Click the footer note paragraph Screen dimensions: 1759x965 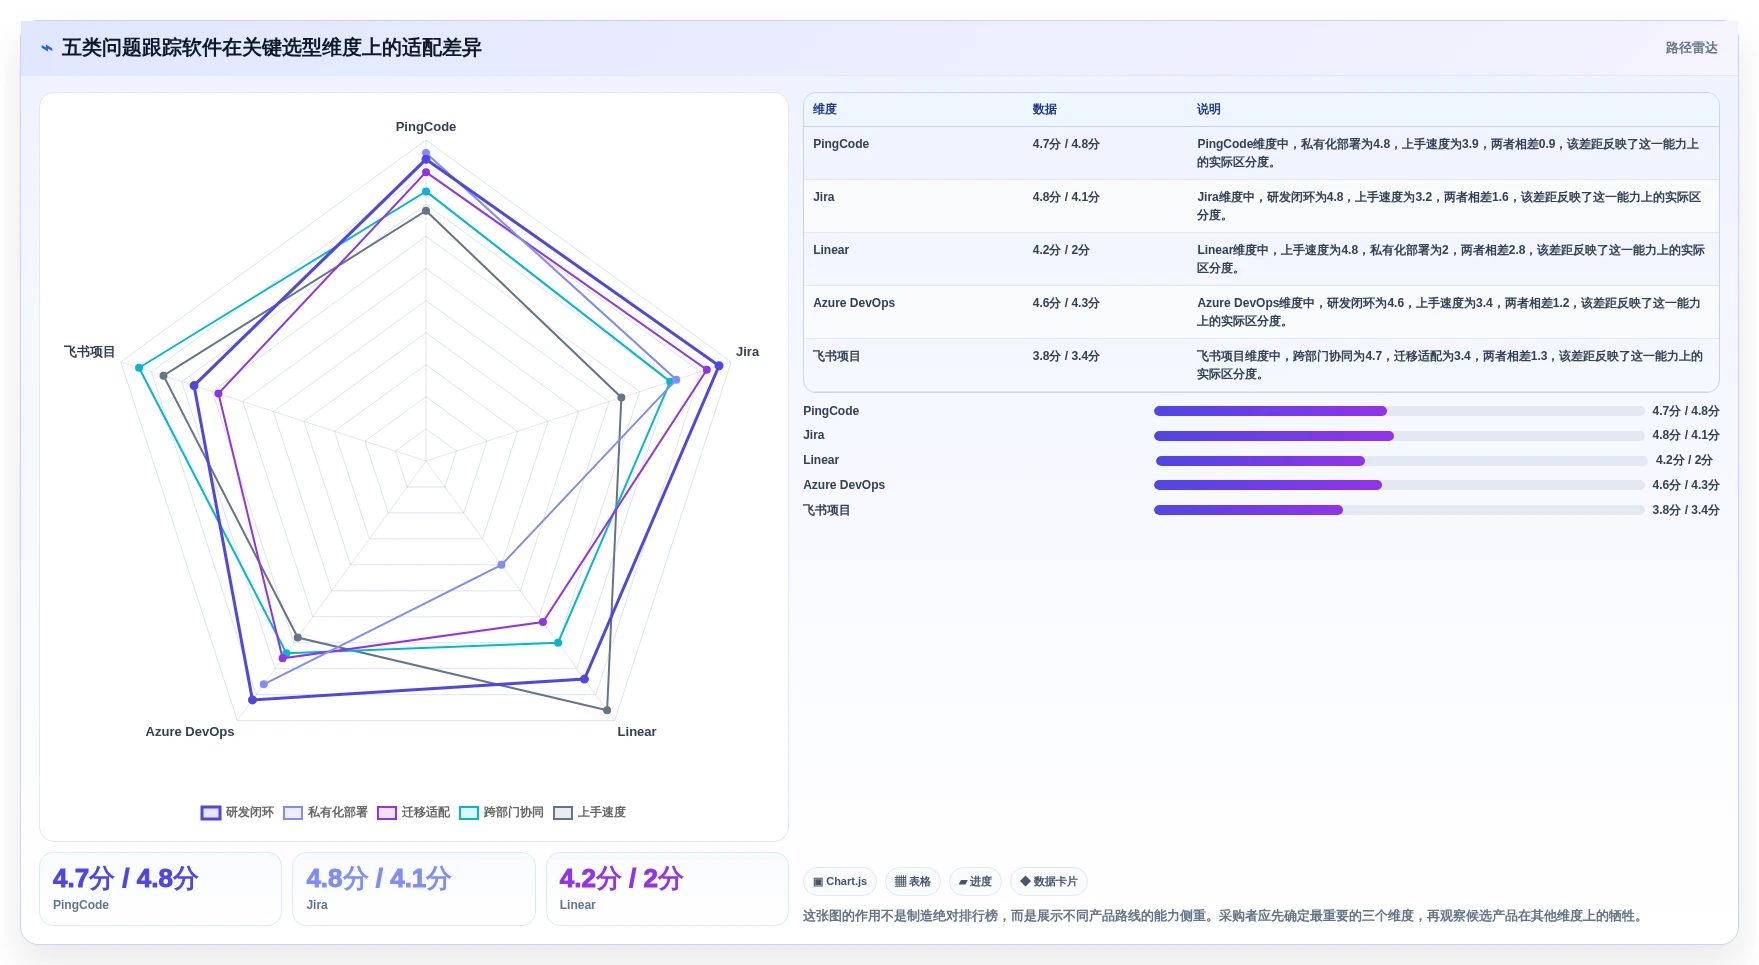1225,916
